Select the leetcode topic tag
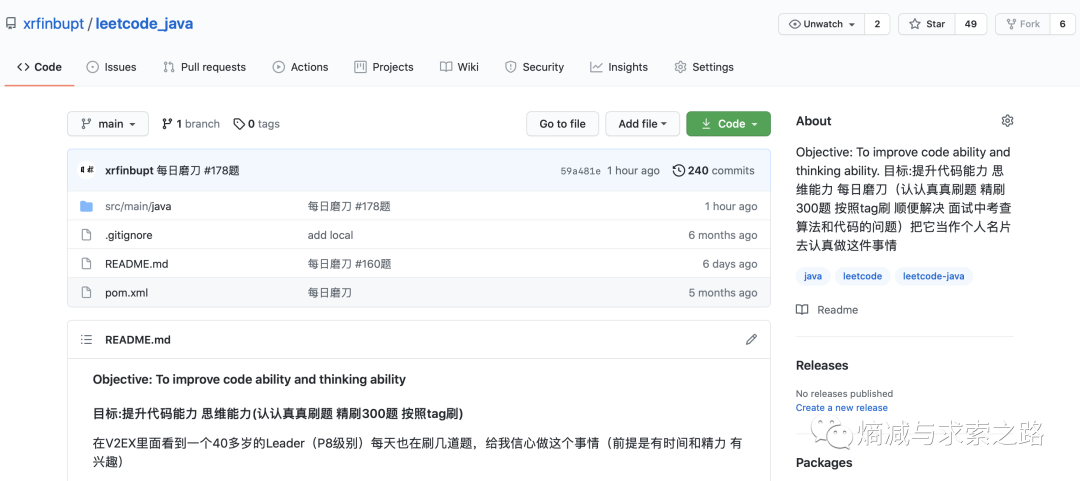Viewport: 1080px width, 481px height. [862, 276]
